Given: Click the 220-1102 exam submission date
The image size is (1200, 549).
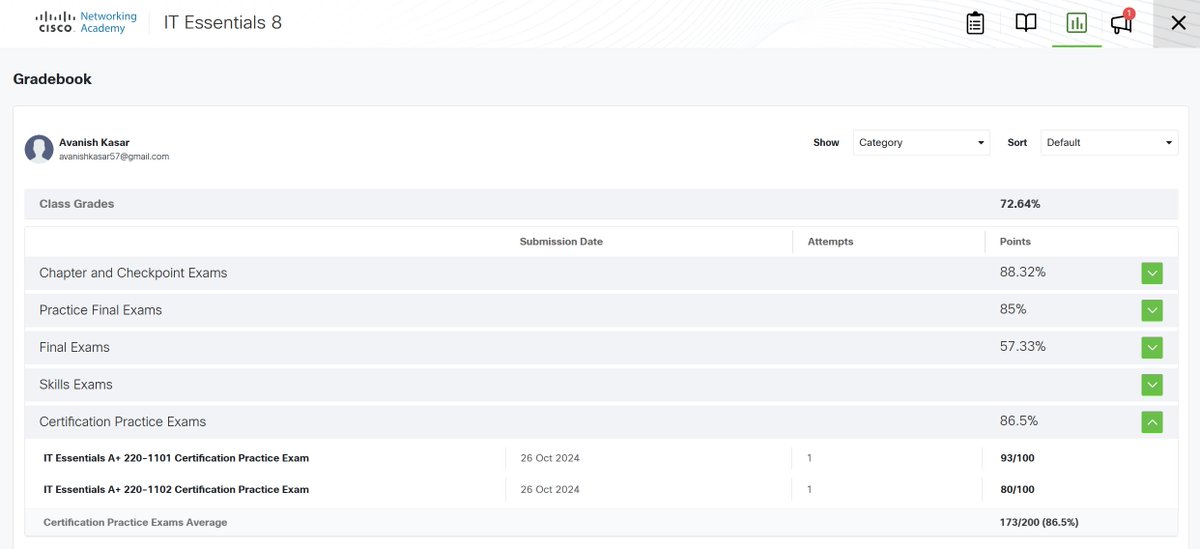Looking at the screenshot, I should click(550, 489).
